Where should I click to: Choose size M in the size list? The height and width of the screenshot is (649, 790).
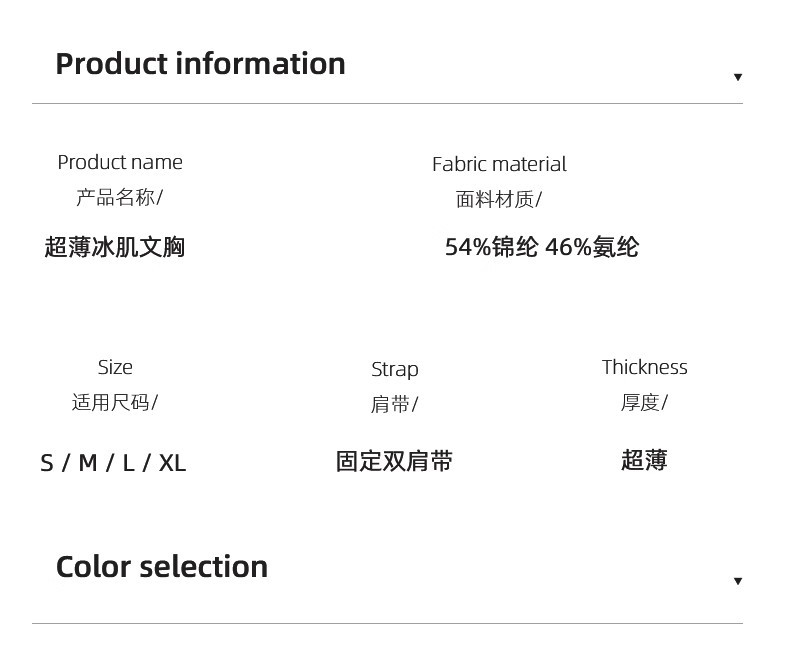pyautogui.click(x=88, y=463)
